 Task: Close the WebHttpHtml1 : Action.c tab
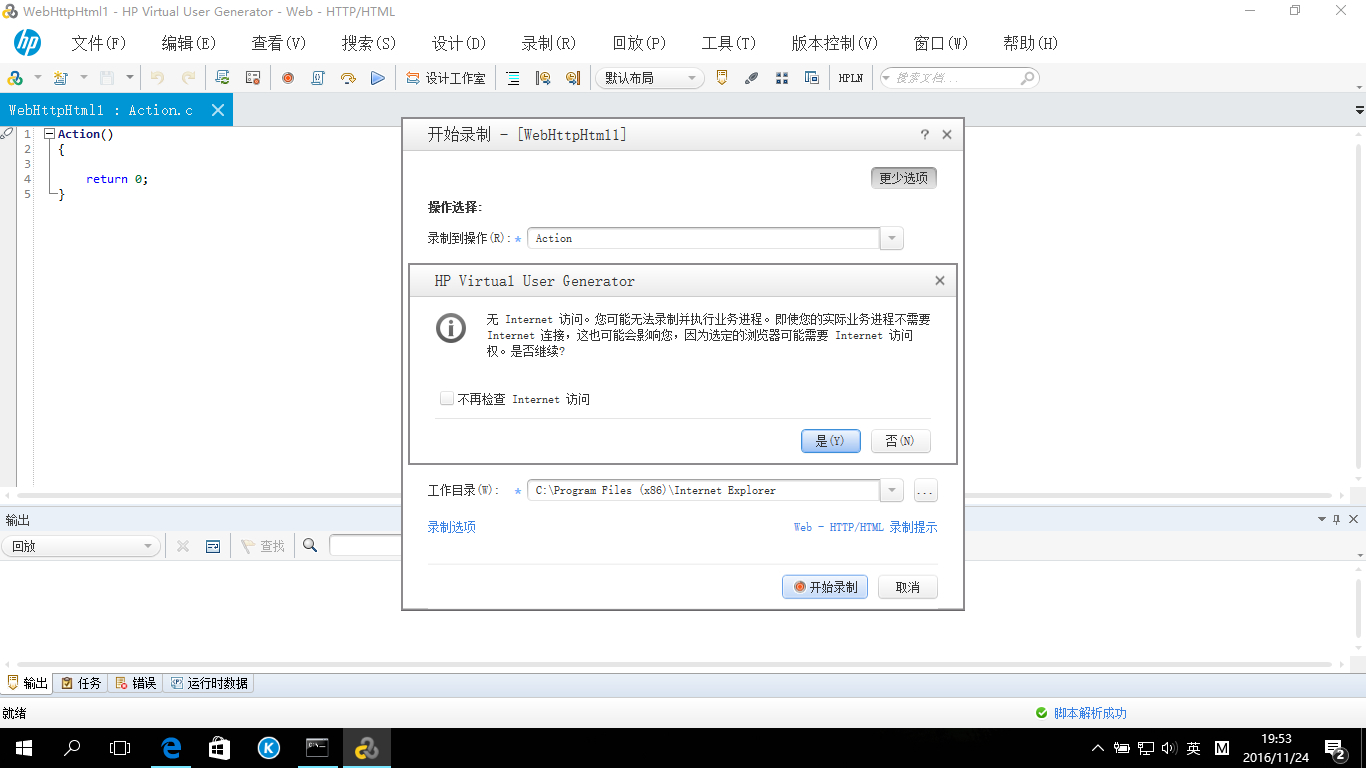point(218,110)
